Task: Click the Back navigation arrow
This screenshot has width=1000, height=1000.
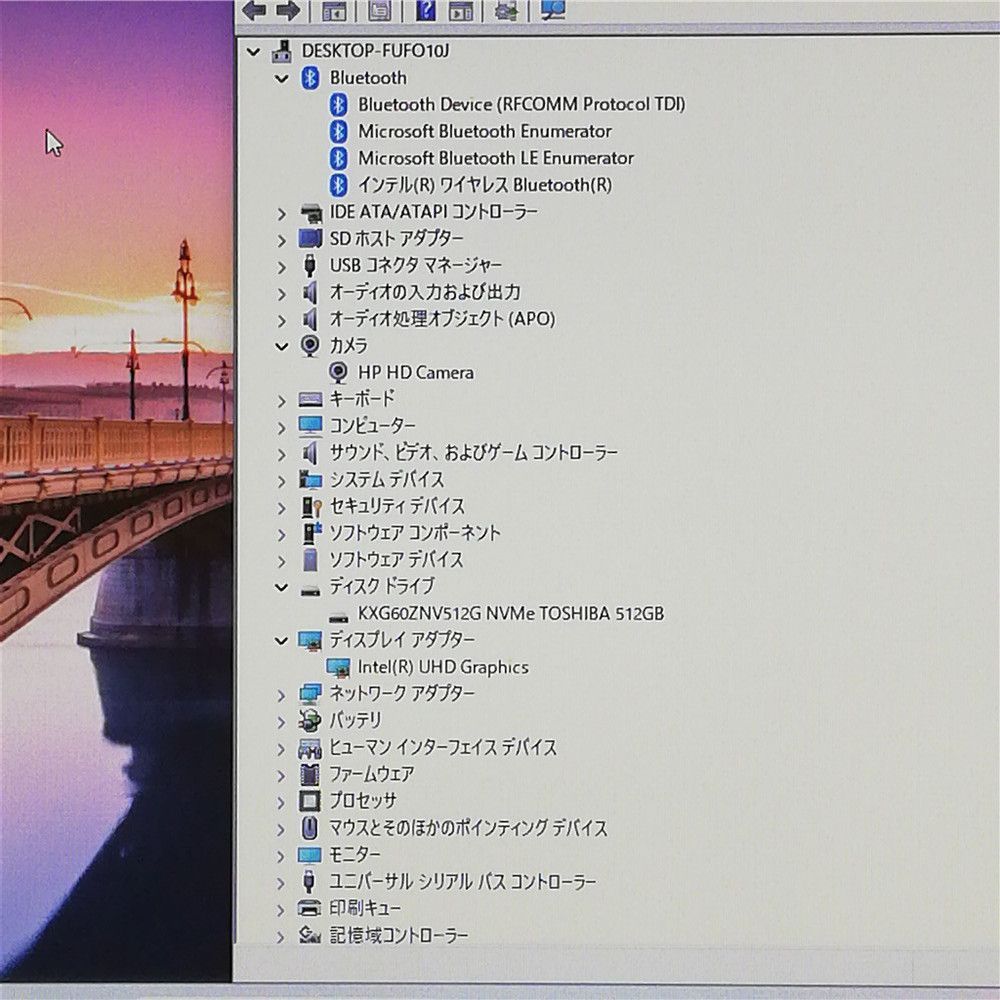Action: coord(253,12)
